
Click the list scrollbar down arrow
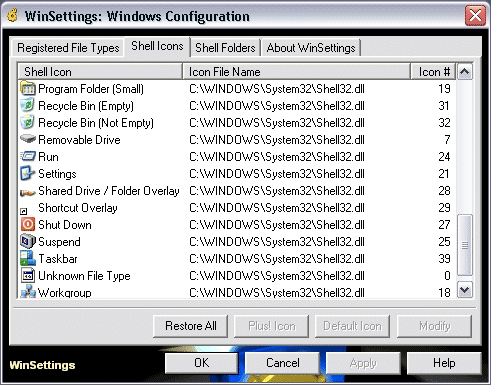pos(465,290)
